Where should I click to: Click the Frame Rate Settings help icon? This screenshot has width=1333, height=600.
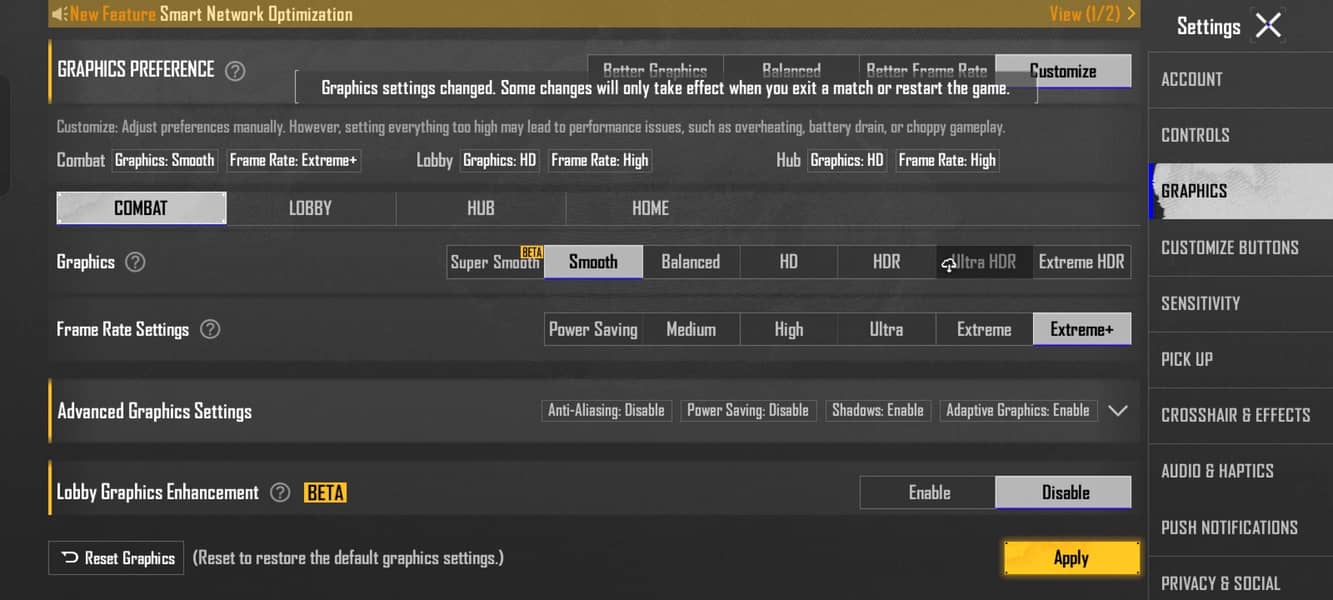click(210, 329)
